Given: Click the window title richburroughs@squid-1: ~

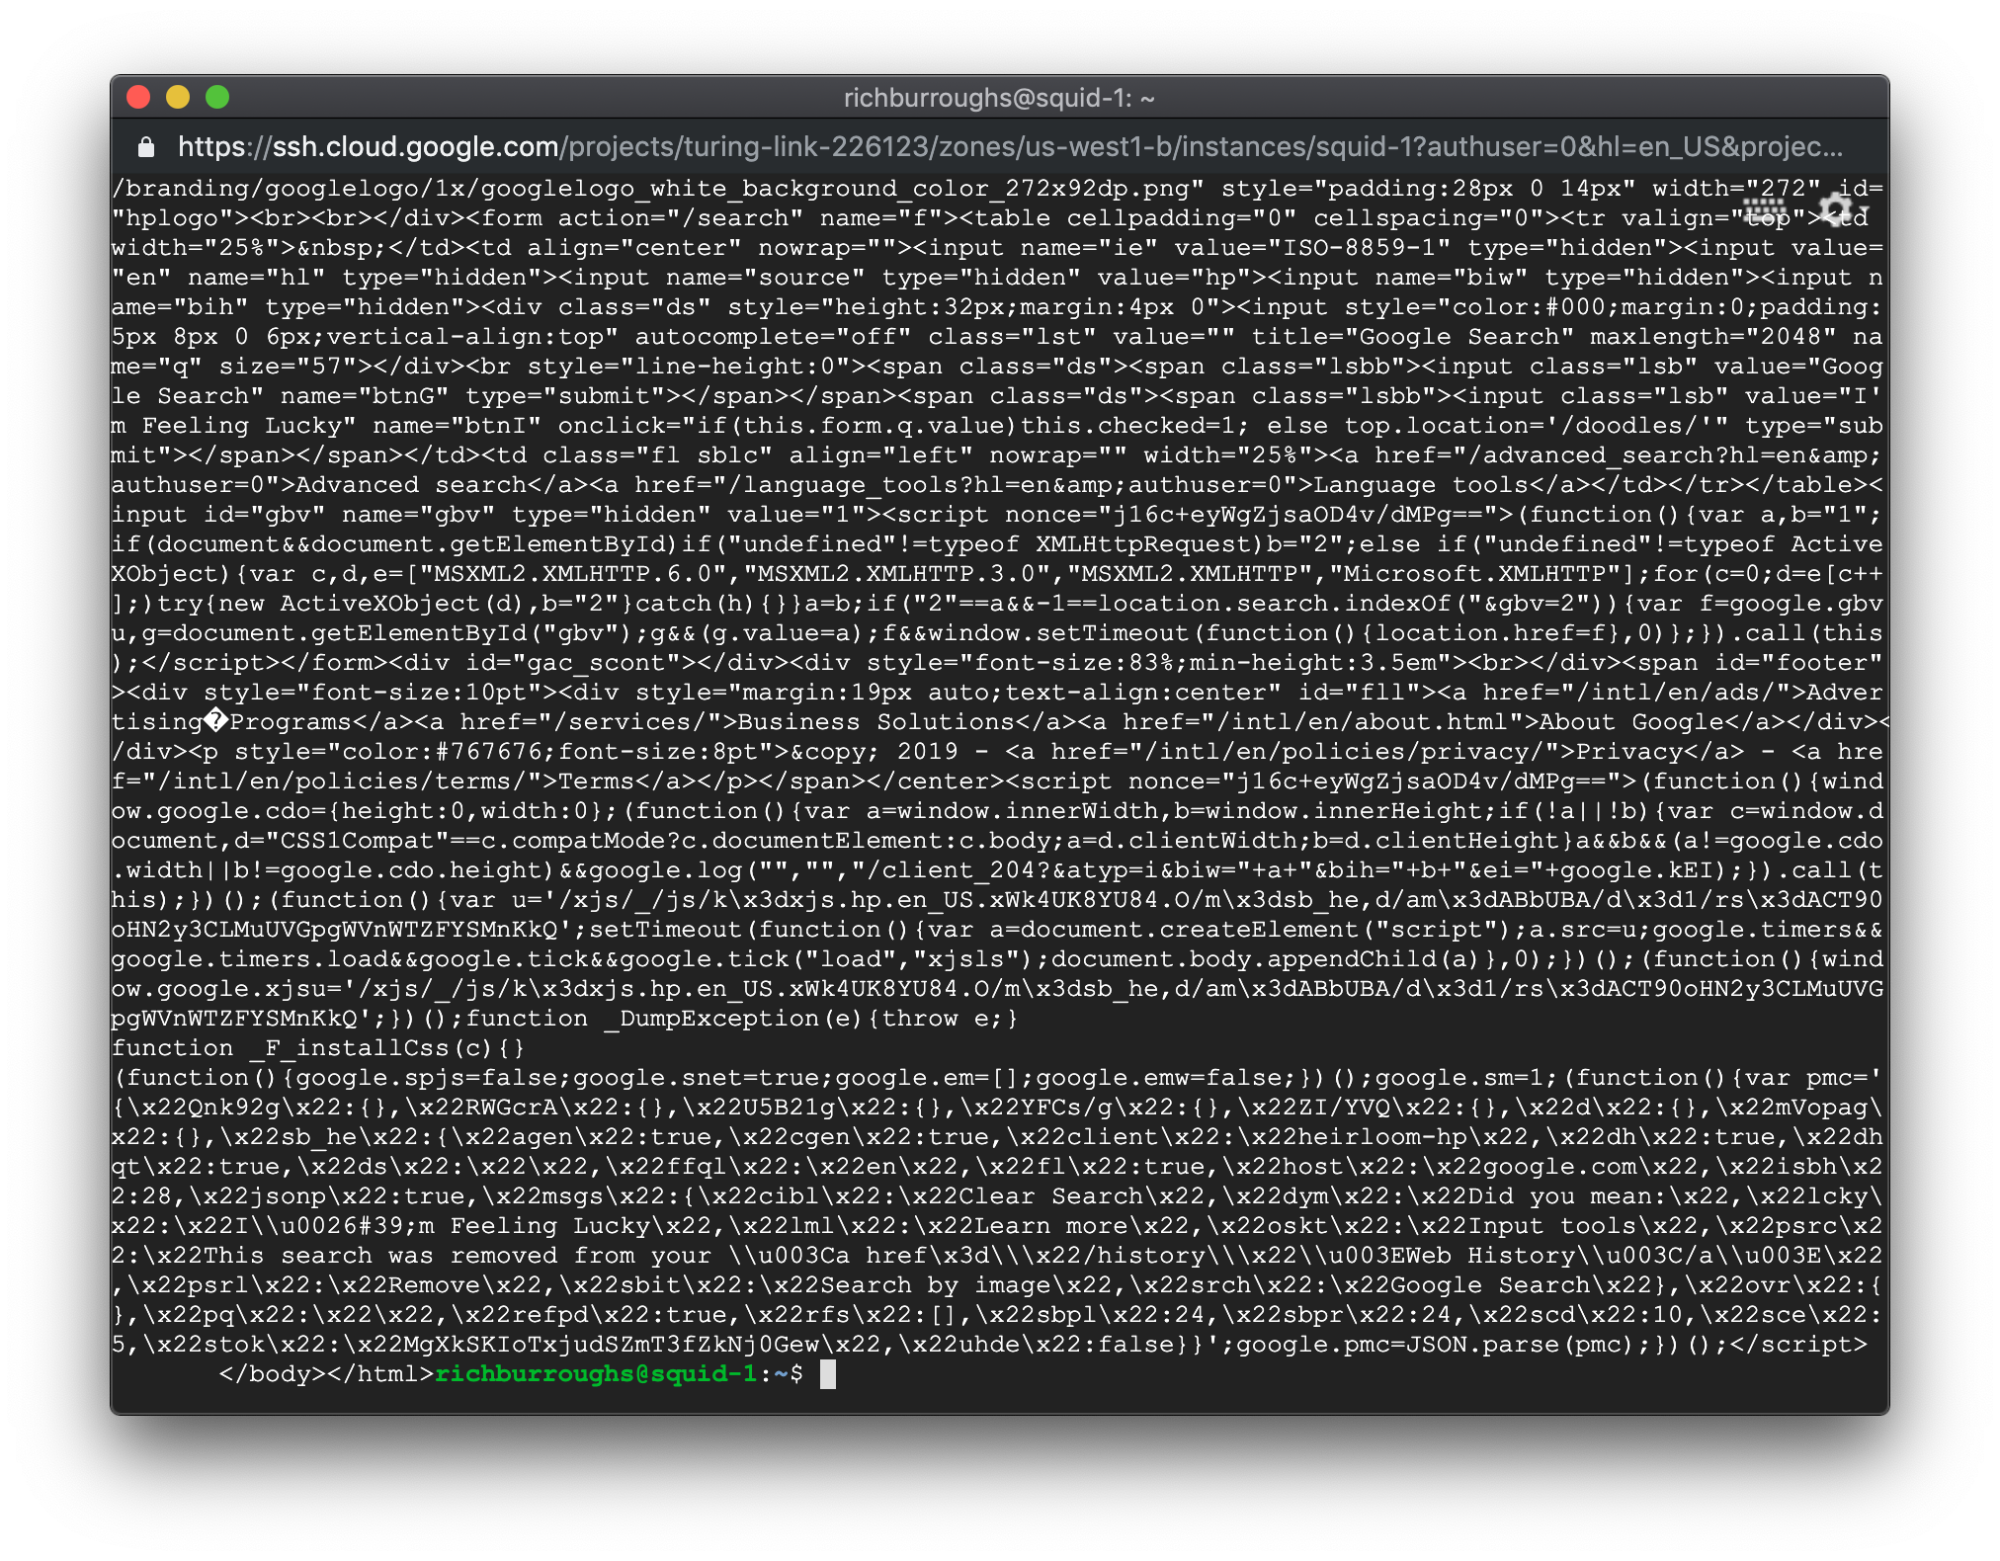Looking at the screenshot, I should click(x=999, y=98).
